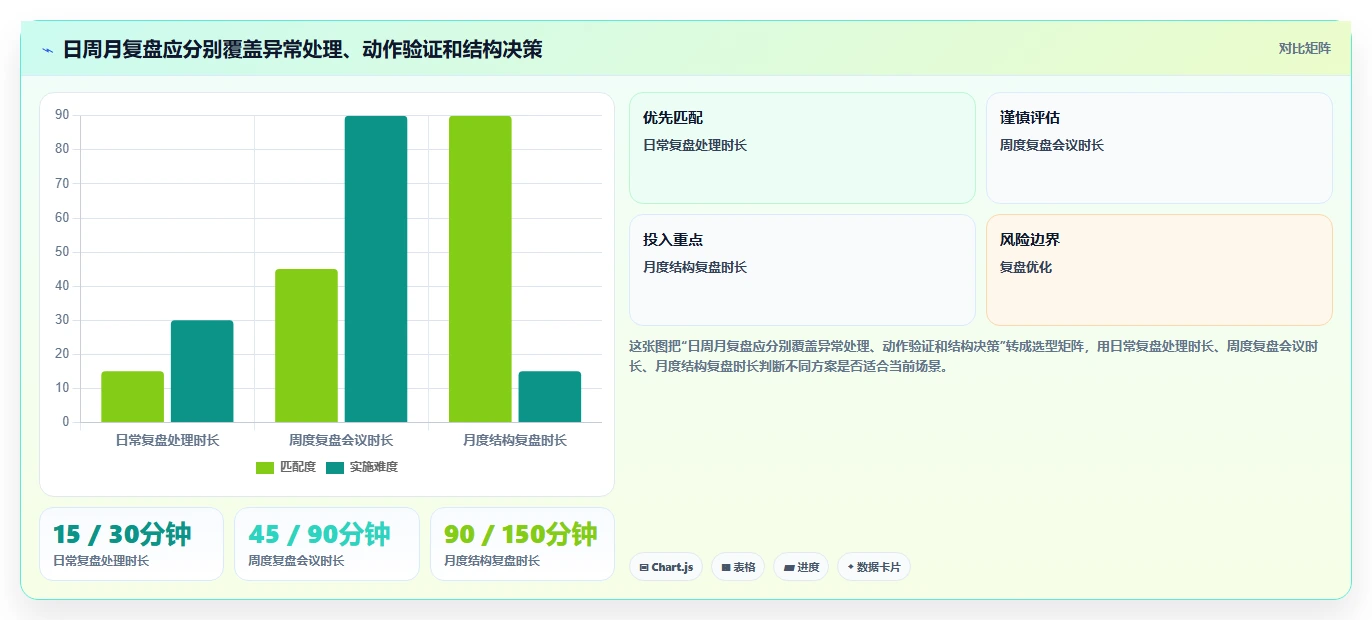This screenshot has width=1372, height=620.
Task: Click the 实施难度 bar for 日常复盘处理时长
Action: pos(202,371)
